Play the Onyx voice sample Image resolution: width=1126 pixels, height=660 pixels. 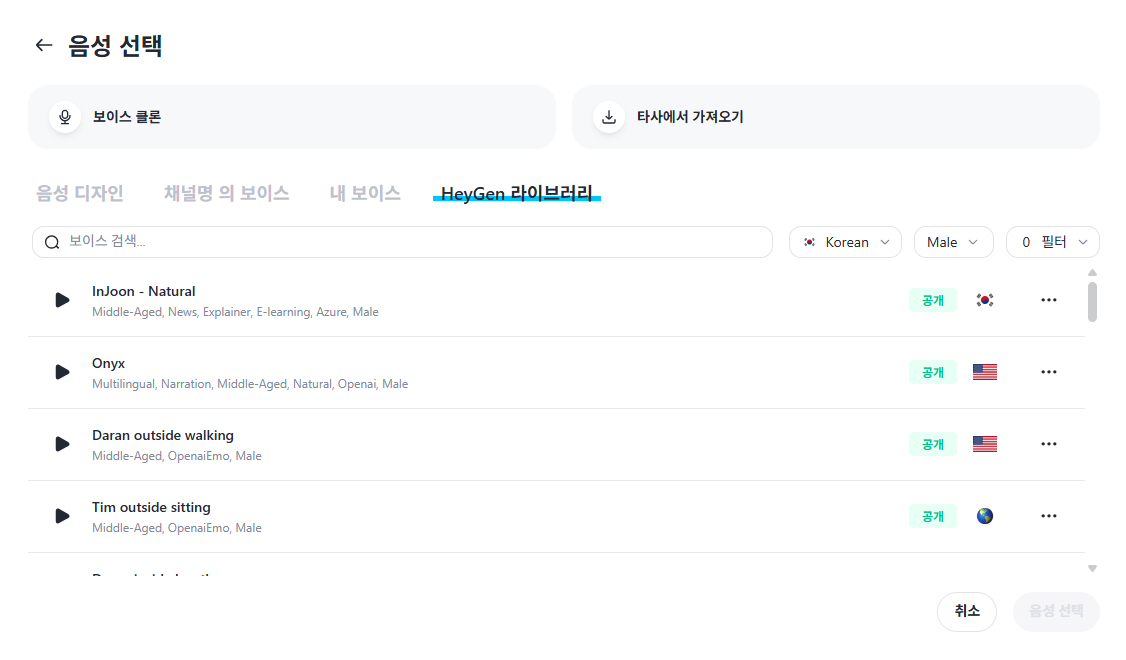click(62, 372)
